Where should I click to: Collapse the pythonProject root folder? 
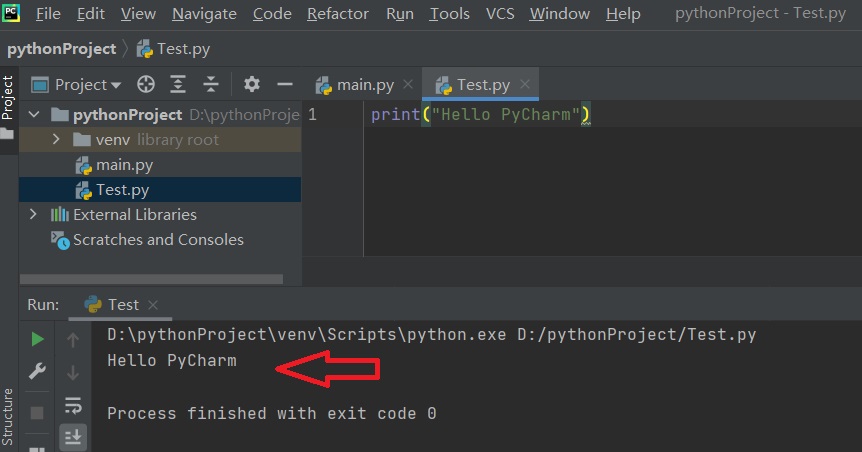coord(34,114)
